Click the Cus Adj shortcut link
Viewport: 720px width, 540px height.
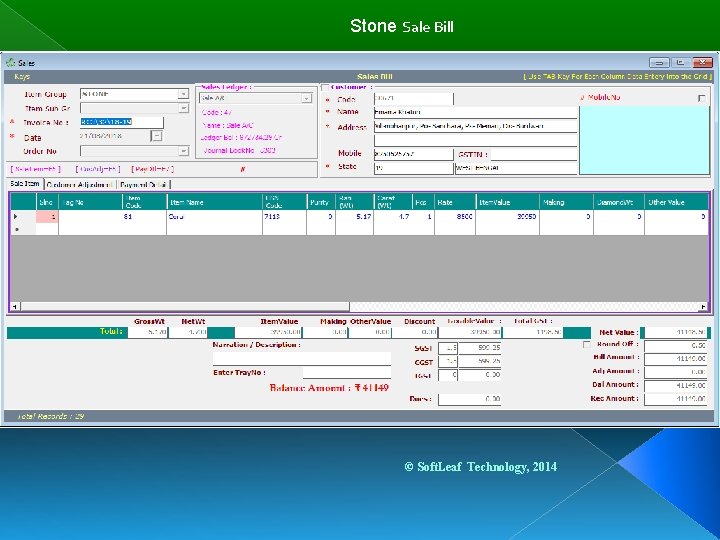pyautogui.click(x=98, y=169)
